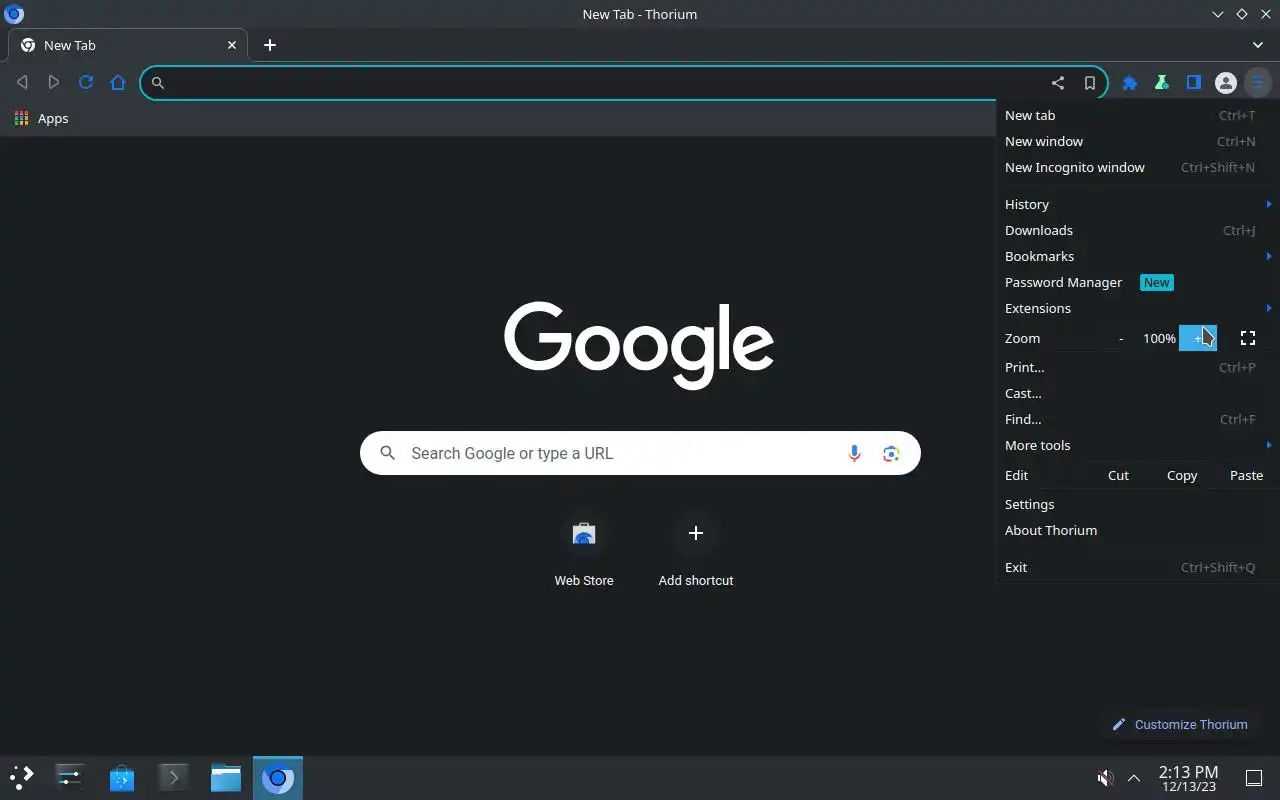This screenshot has height=800, width=1280.
Task: Go back with the back arrow
Action: click(x=22, y=83)
